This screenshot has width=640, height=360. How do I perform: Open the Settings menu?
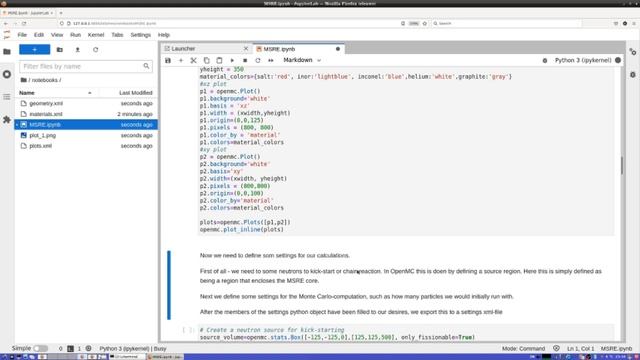140,35
